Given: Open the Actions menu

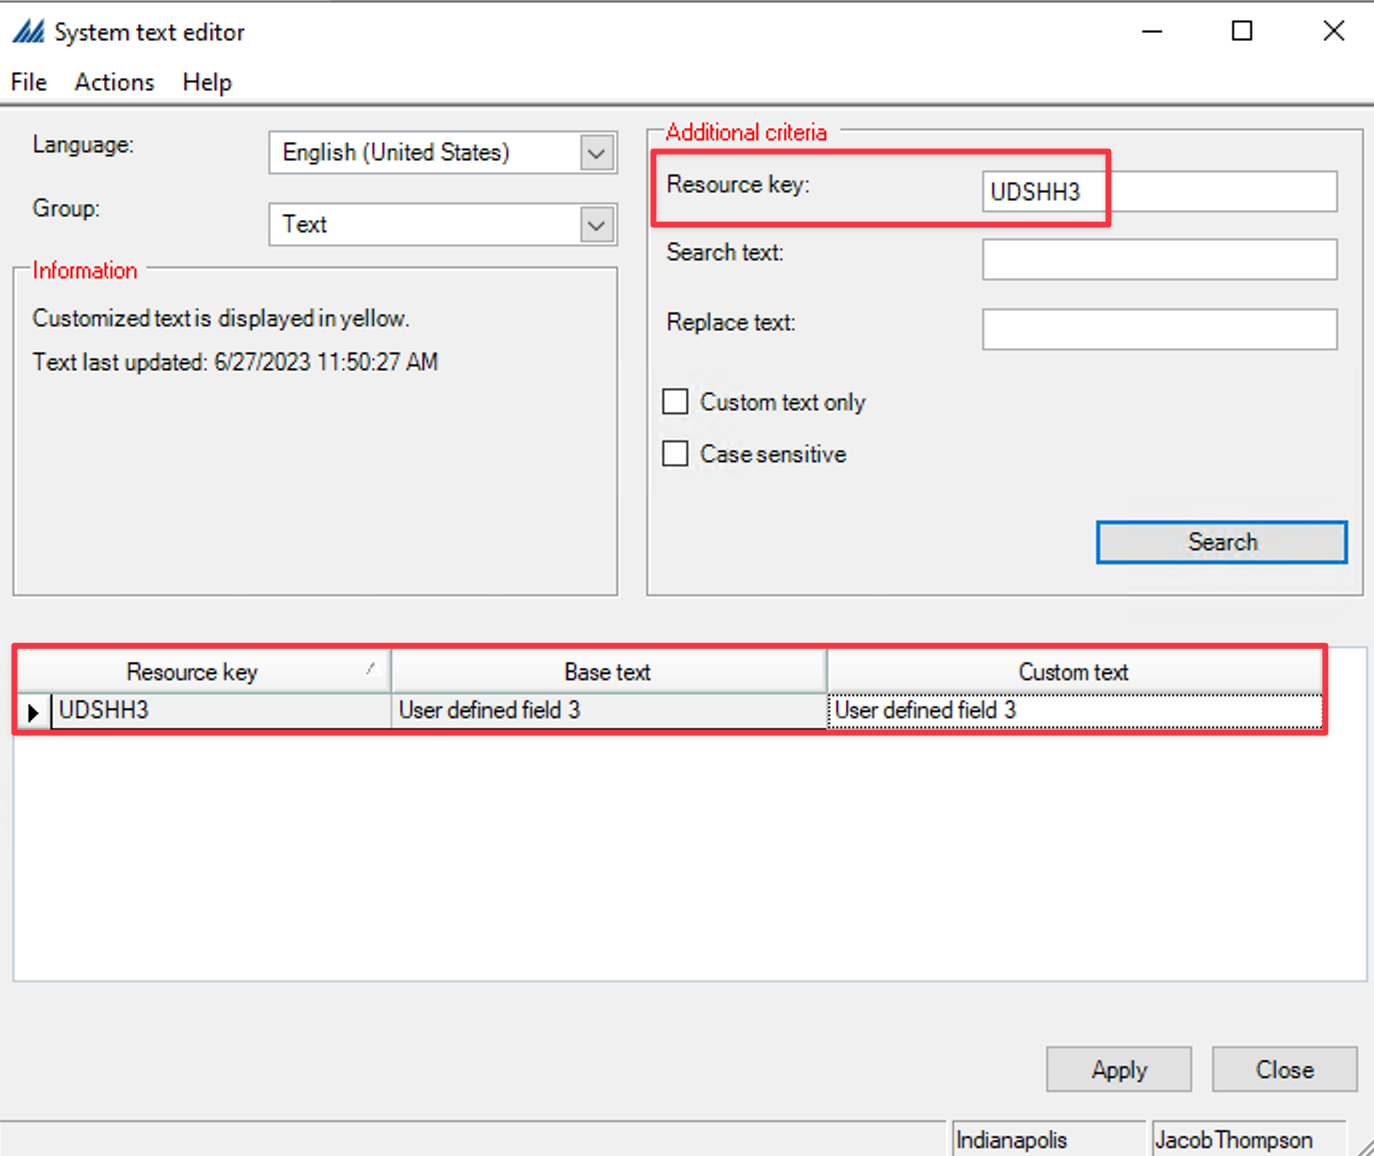Looking at the screenshot, I should (x=113, y=82).
